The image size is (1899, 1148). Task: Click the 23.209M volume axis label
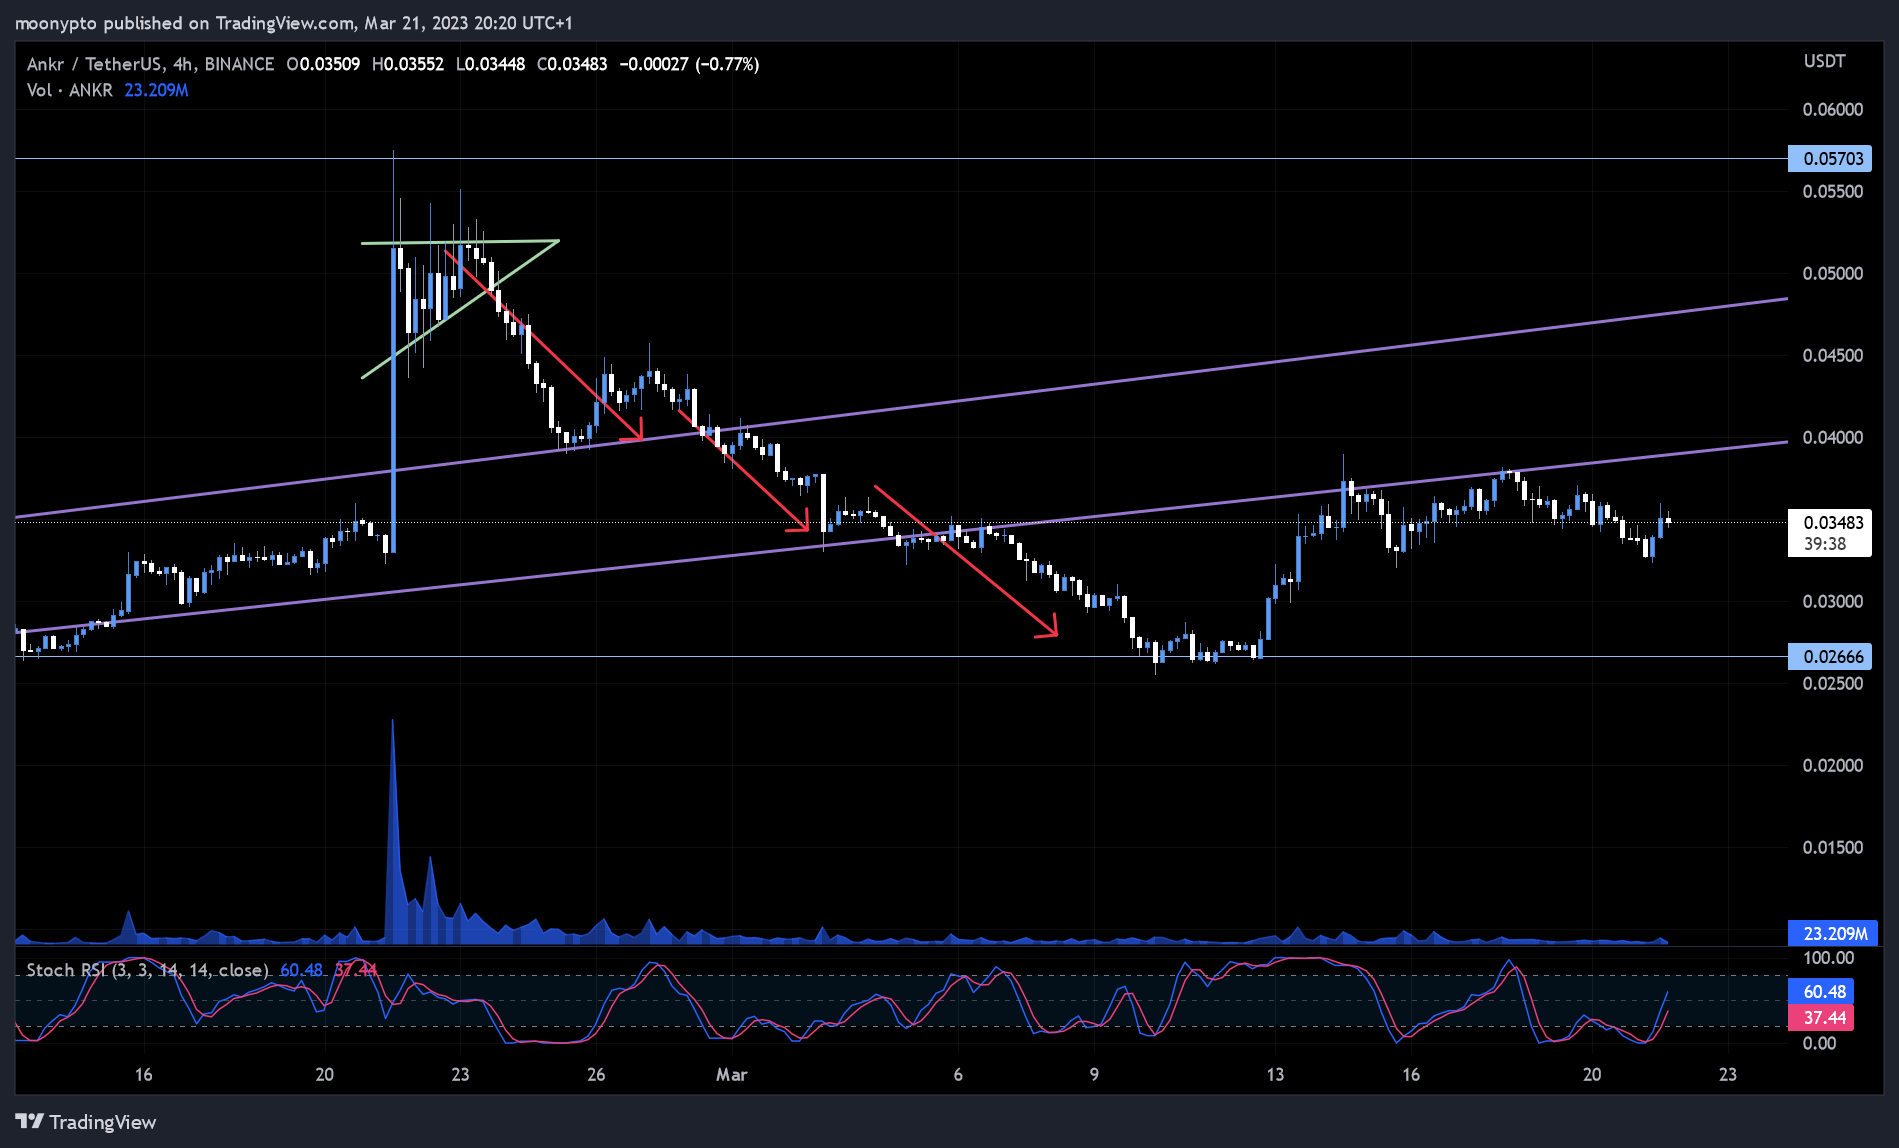(x=1835, y=933)
